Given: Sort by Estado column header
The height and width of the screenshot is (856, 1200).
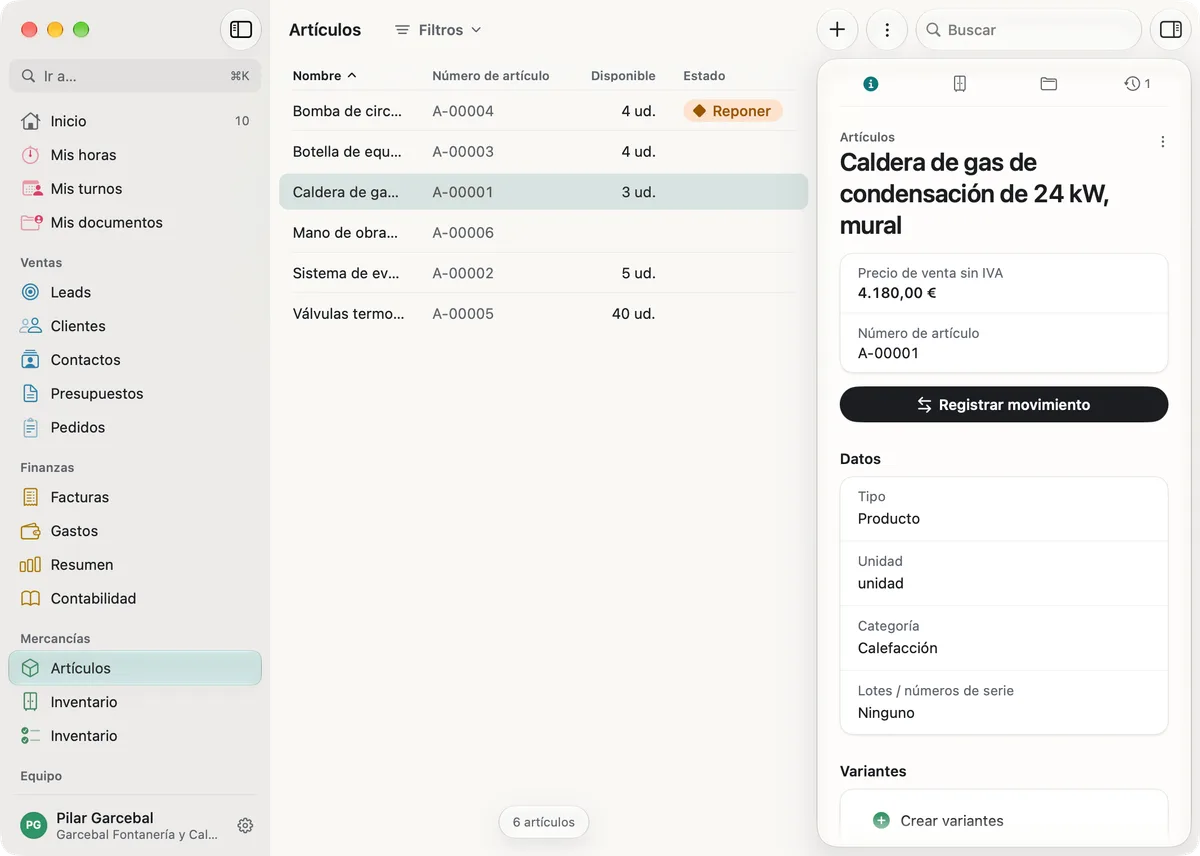Looking at the screenshot, I should 704,76.
